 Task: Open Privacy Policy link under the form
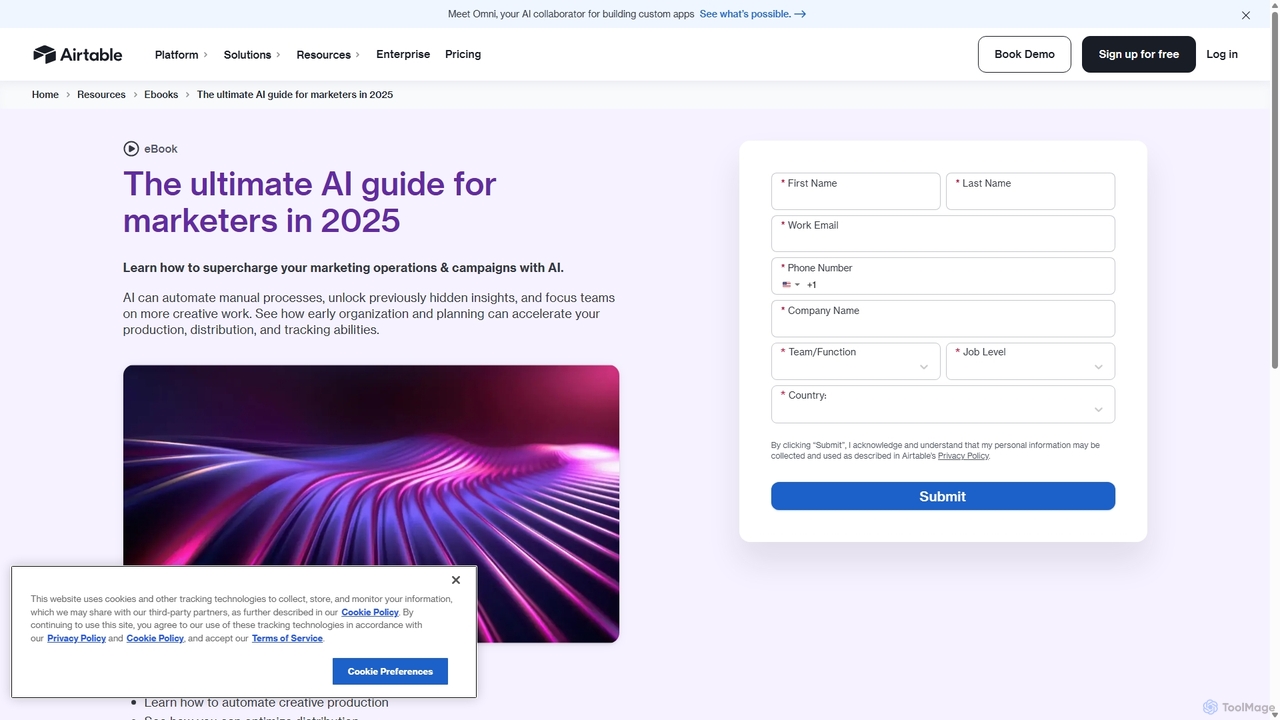(963, 456)
